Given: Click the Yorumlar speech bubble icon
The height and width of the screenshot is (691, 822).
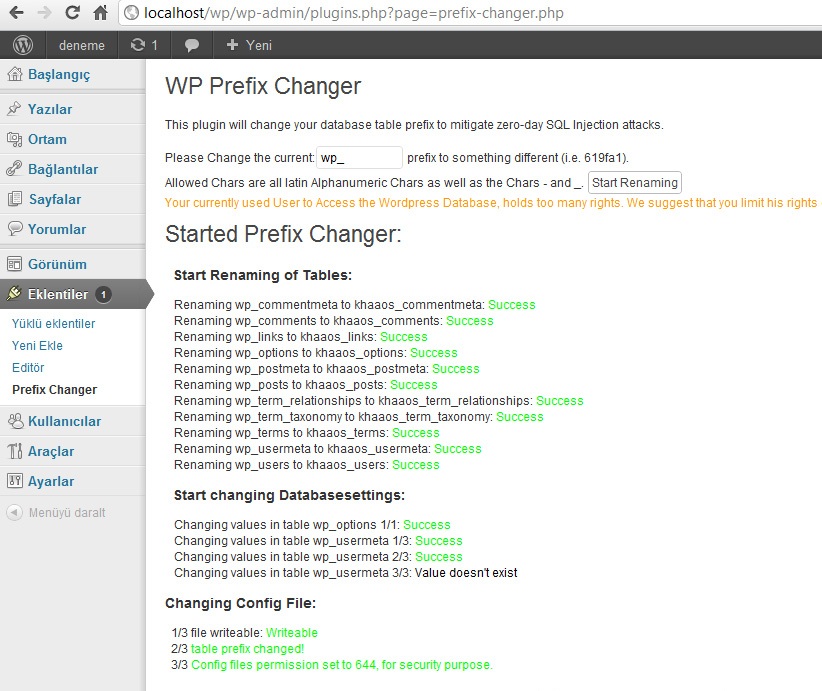Looking at the screenshot, I should coord(15,229).
